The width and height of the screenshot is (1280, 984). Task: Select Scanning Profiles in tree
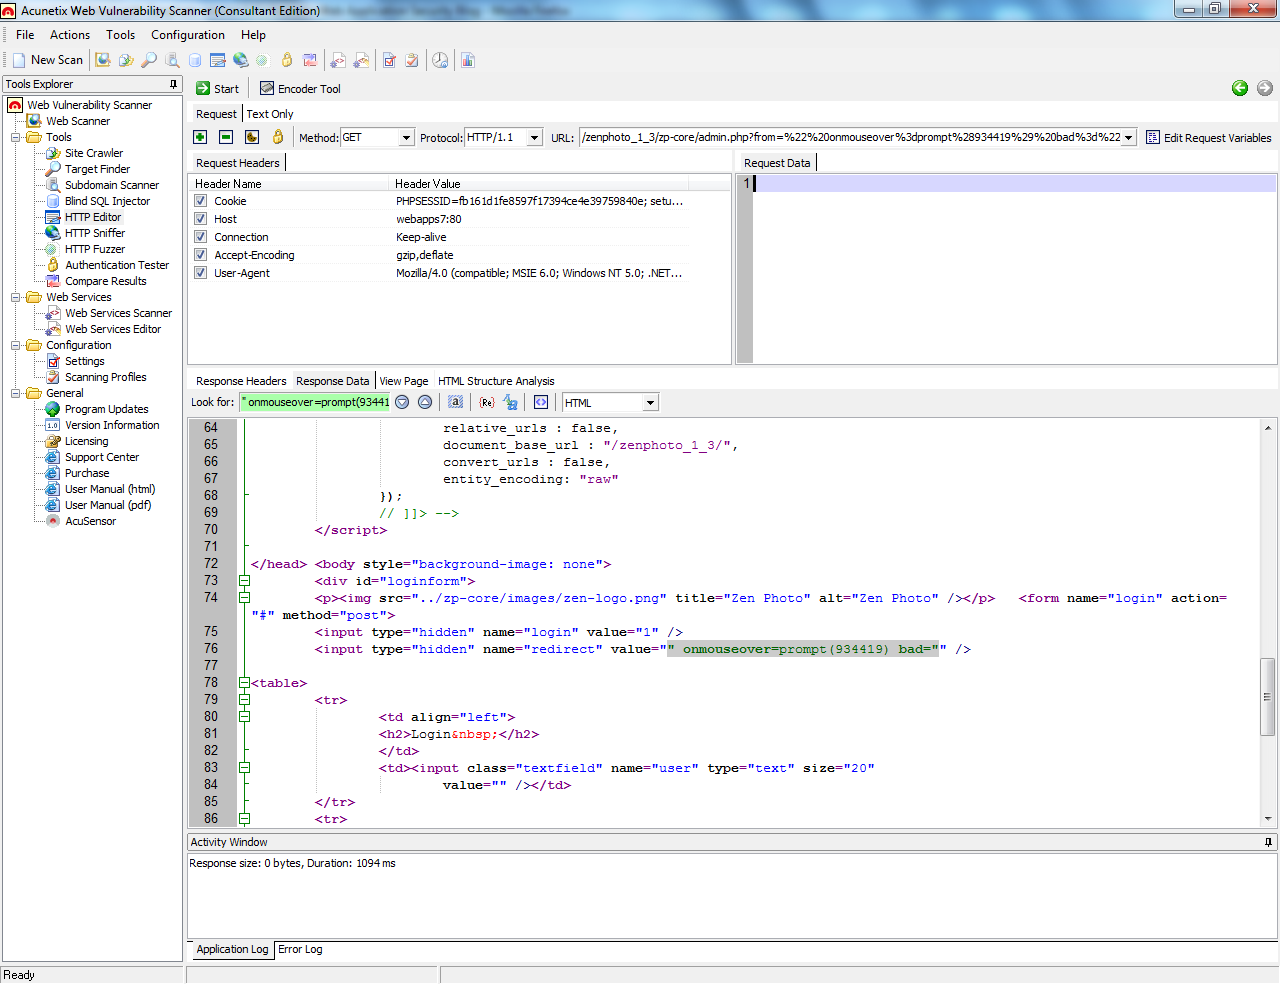105,377
